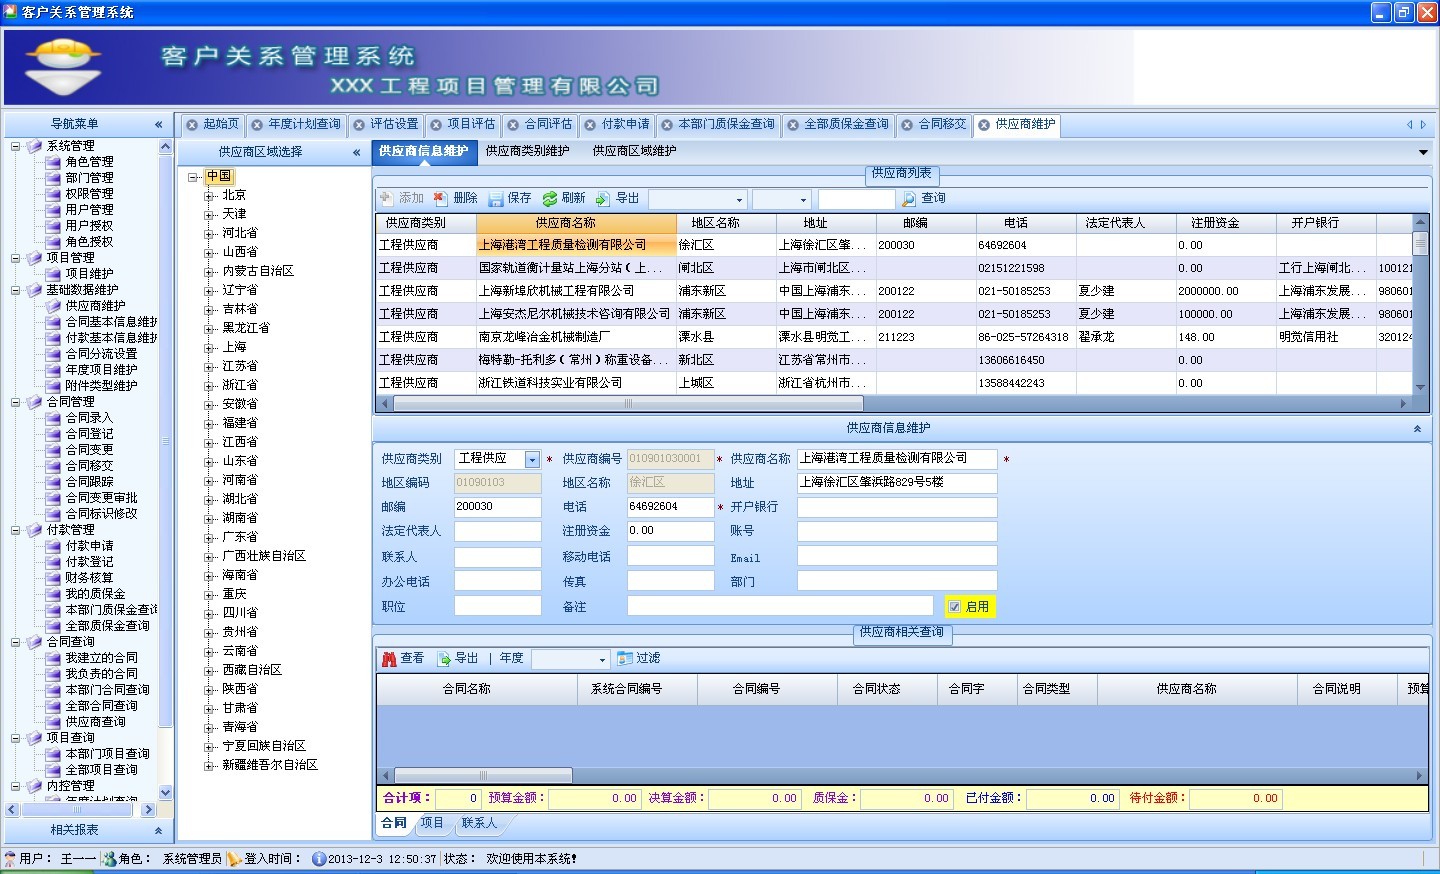Close the 付款申请 tab via its x icon
Viewport: 1440px width, 874px height.
click(590, 125)
